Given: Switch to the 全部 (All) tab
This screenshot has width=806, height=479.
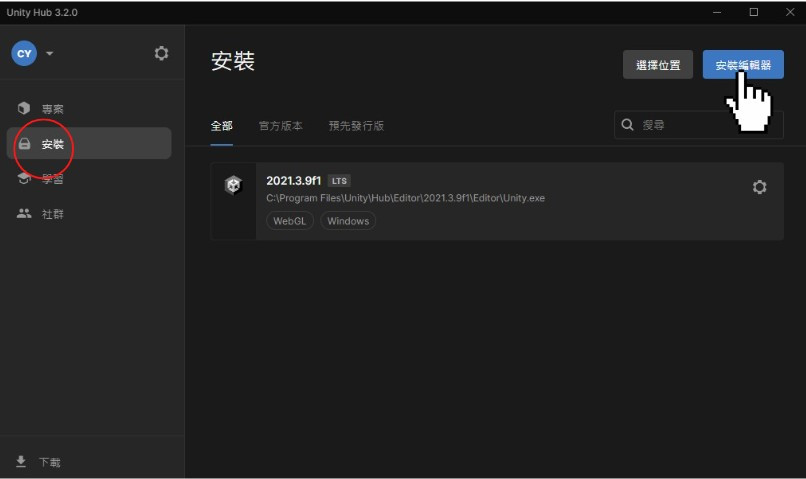Looking at the screenshot, I should point(222,126).
